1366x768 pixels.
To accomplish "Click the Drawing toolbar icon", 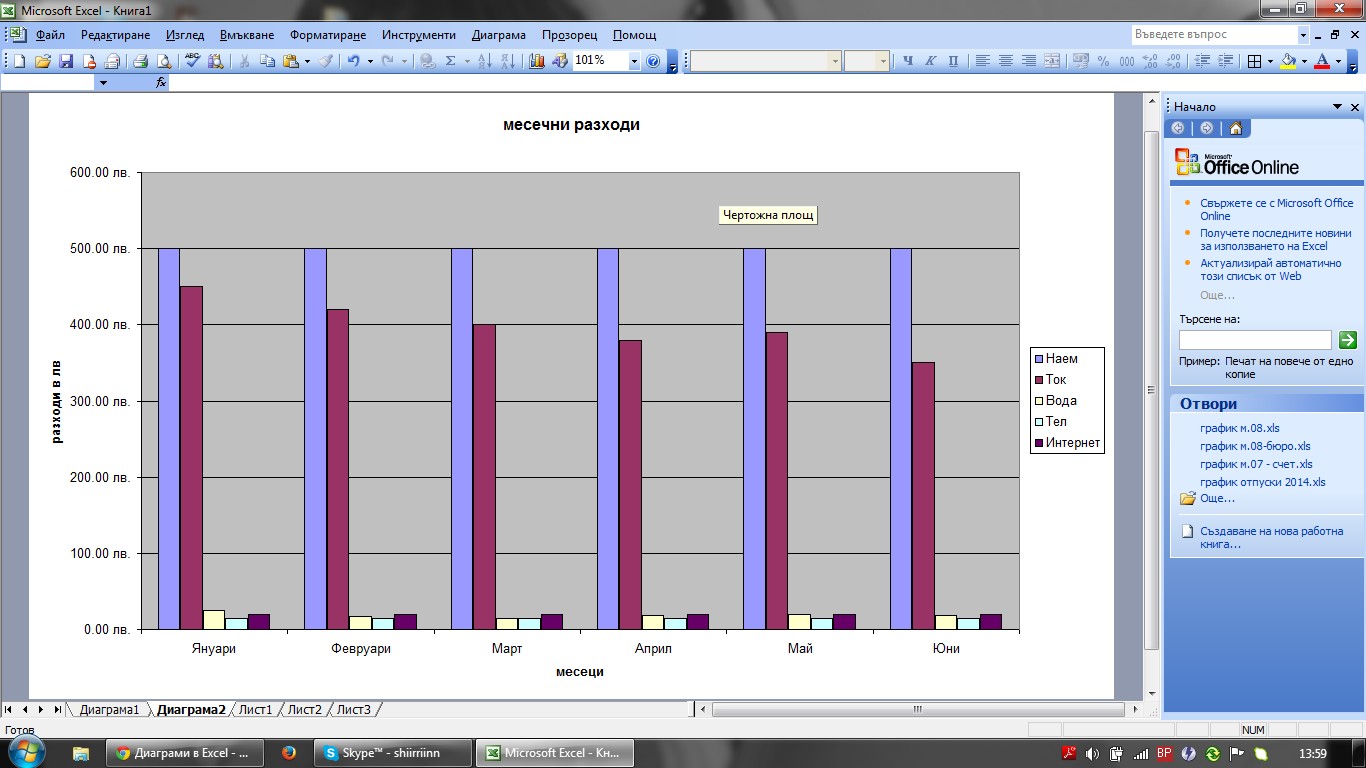I will pos(560,61).
